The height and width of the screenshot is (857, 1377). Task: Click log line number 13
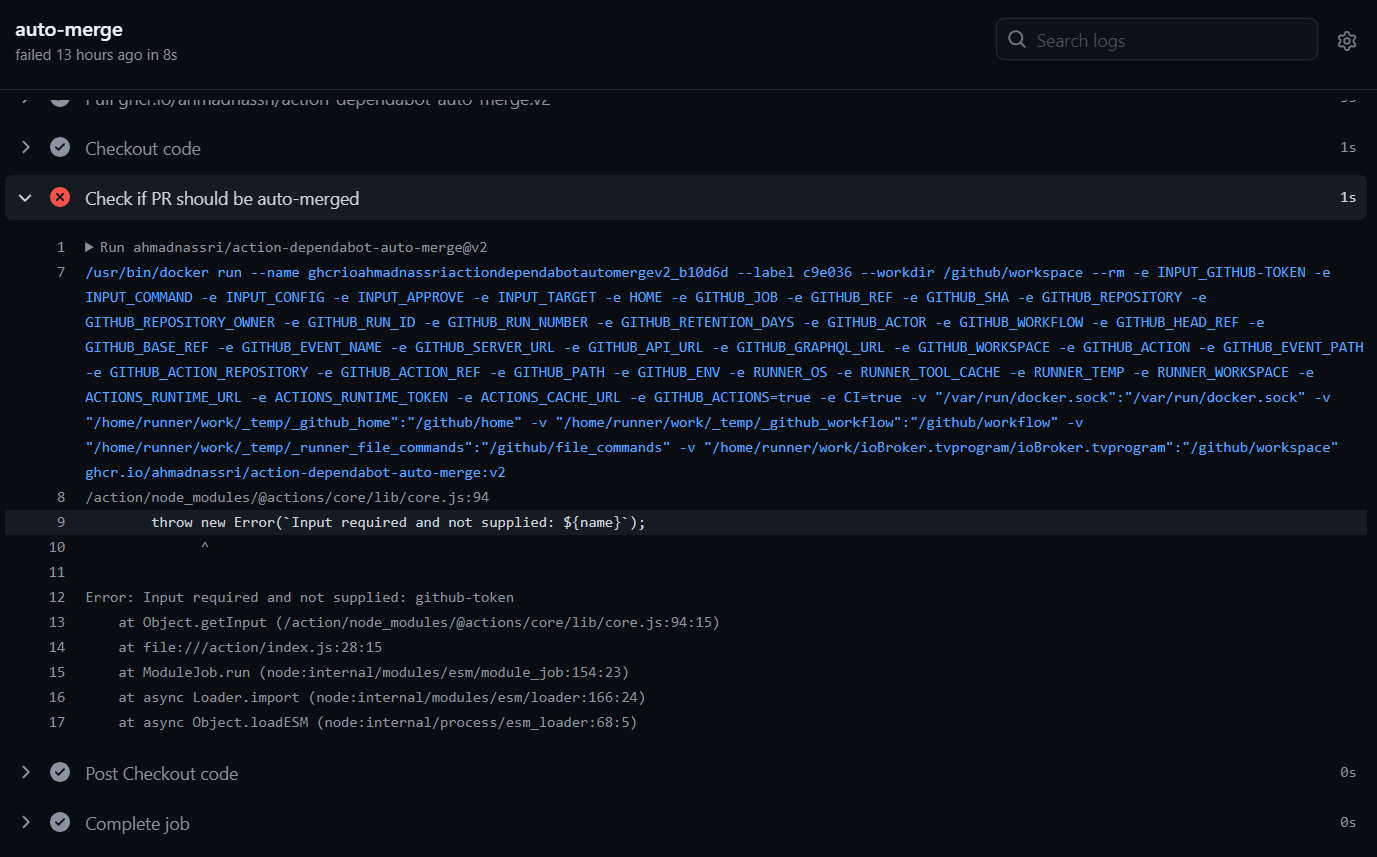coord(57,622)
